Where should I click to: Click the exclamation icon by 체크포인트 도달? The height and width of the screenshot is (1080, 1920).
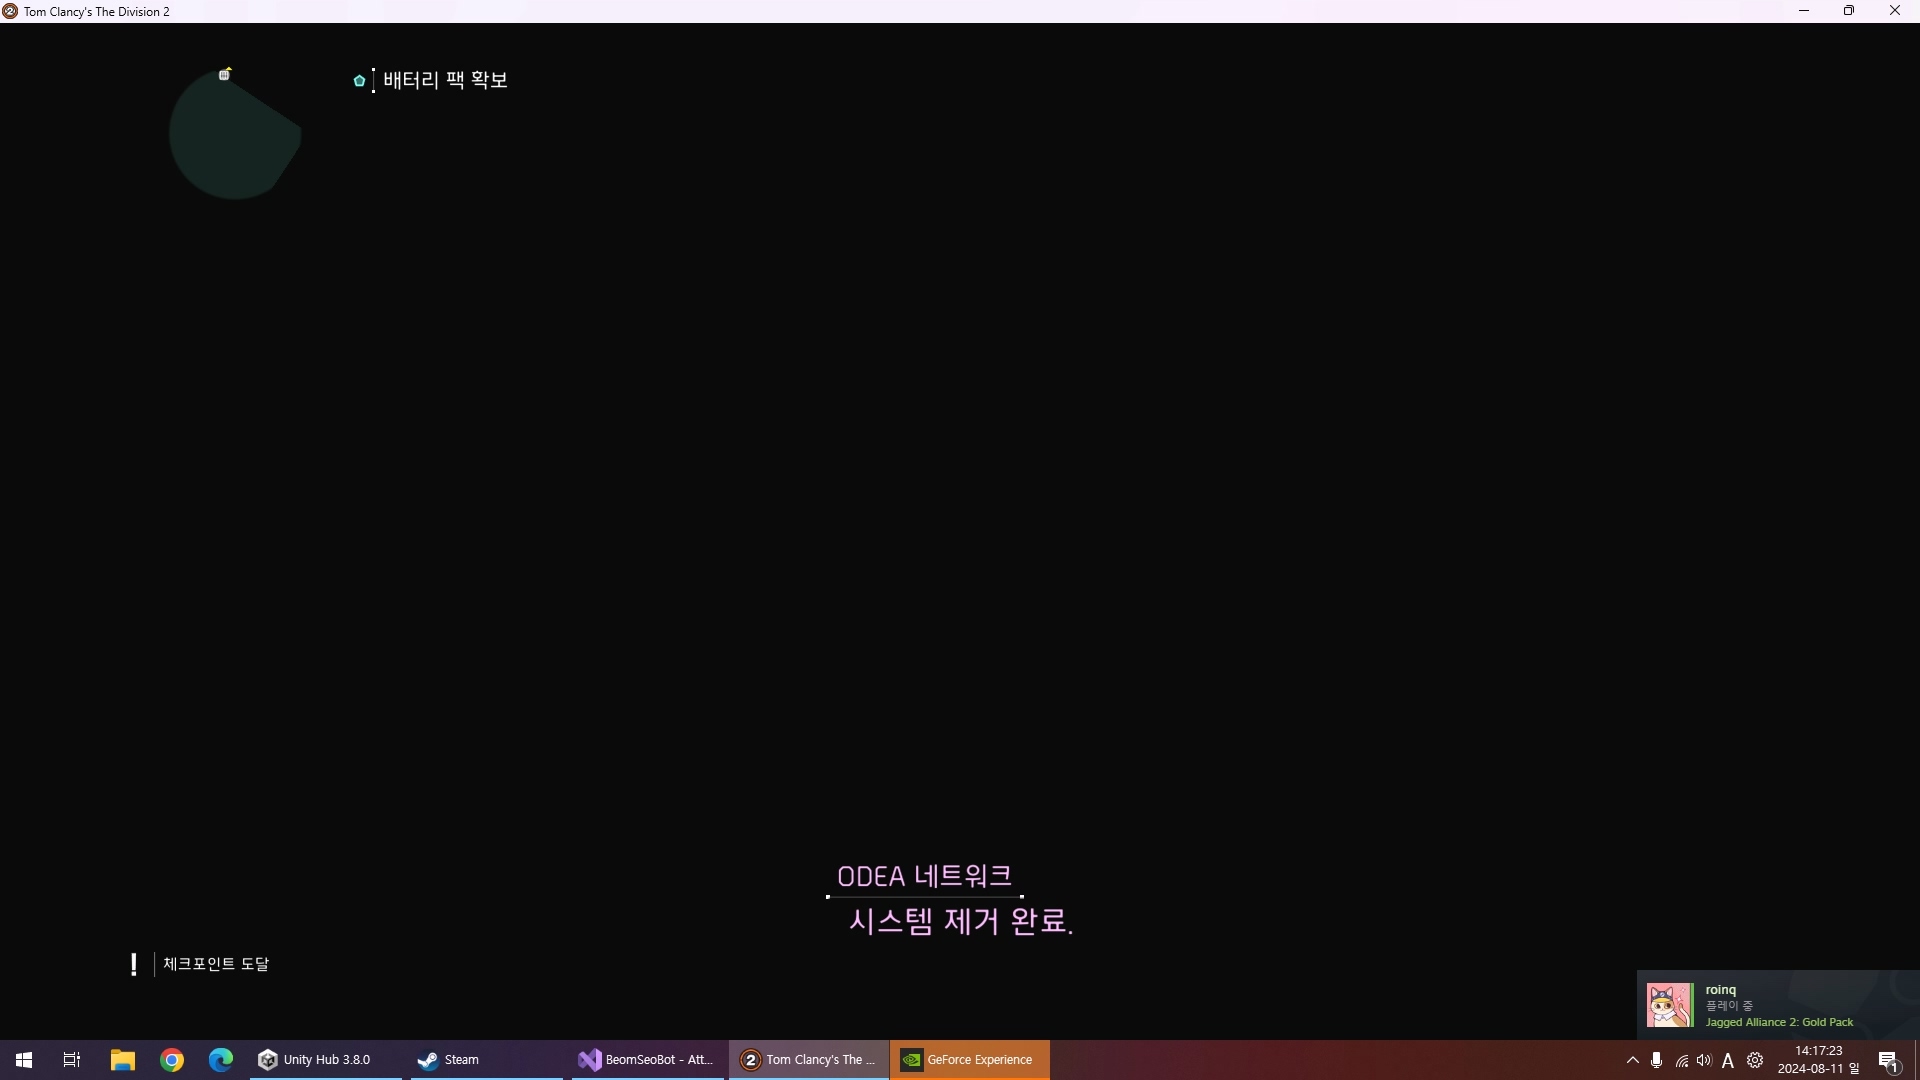point(134,964)
